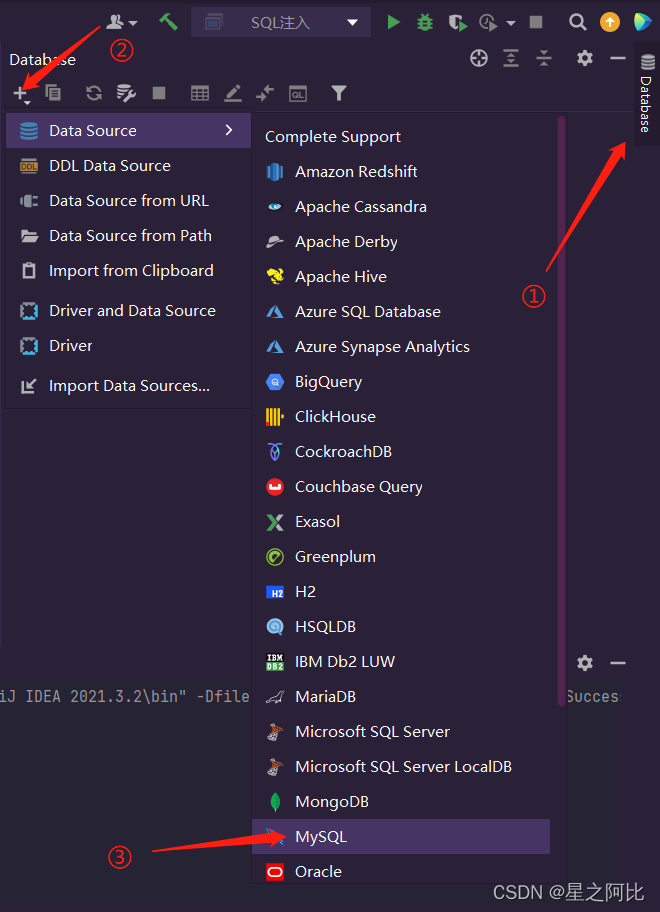Viewport: 660px width, 912px height.
Task: Select Exasol data source
Action: tap(401, 522)
